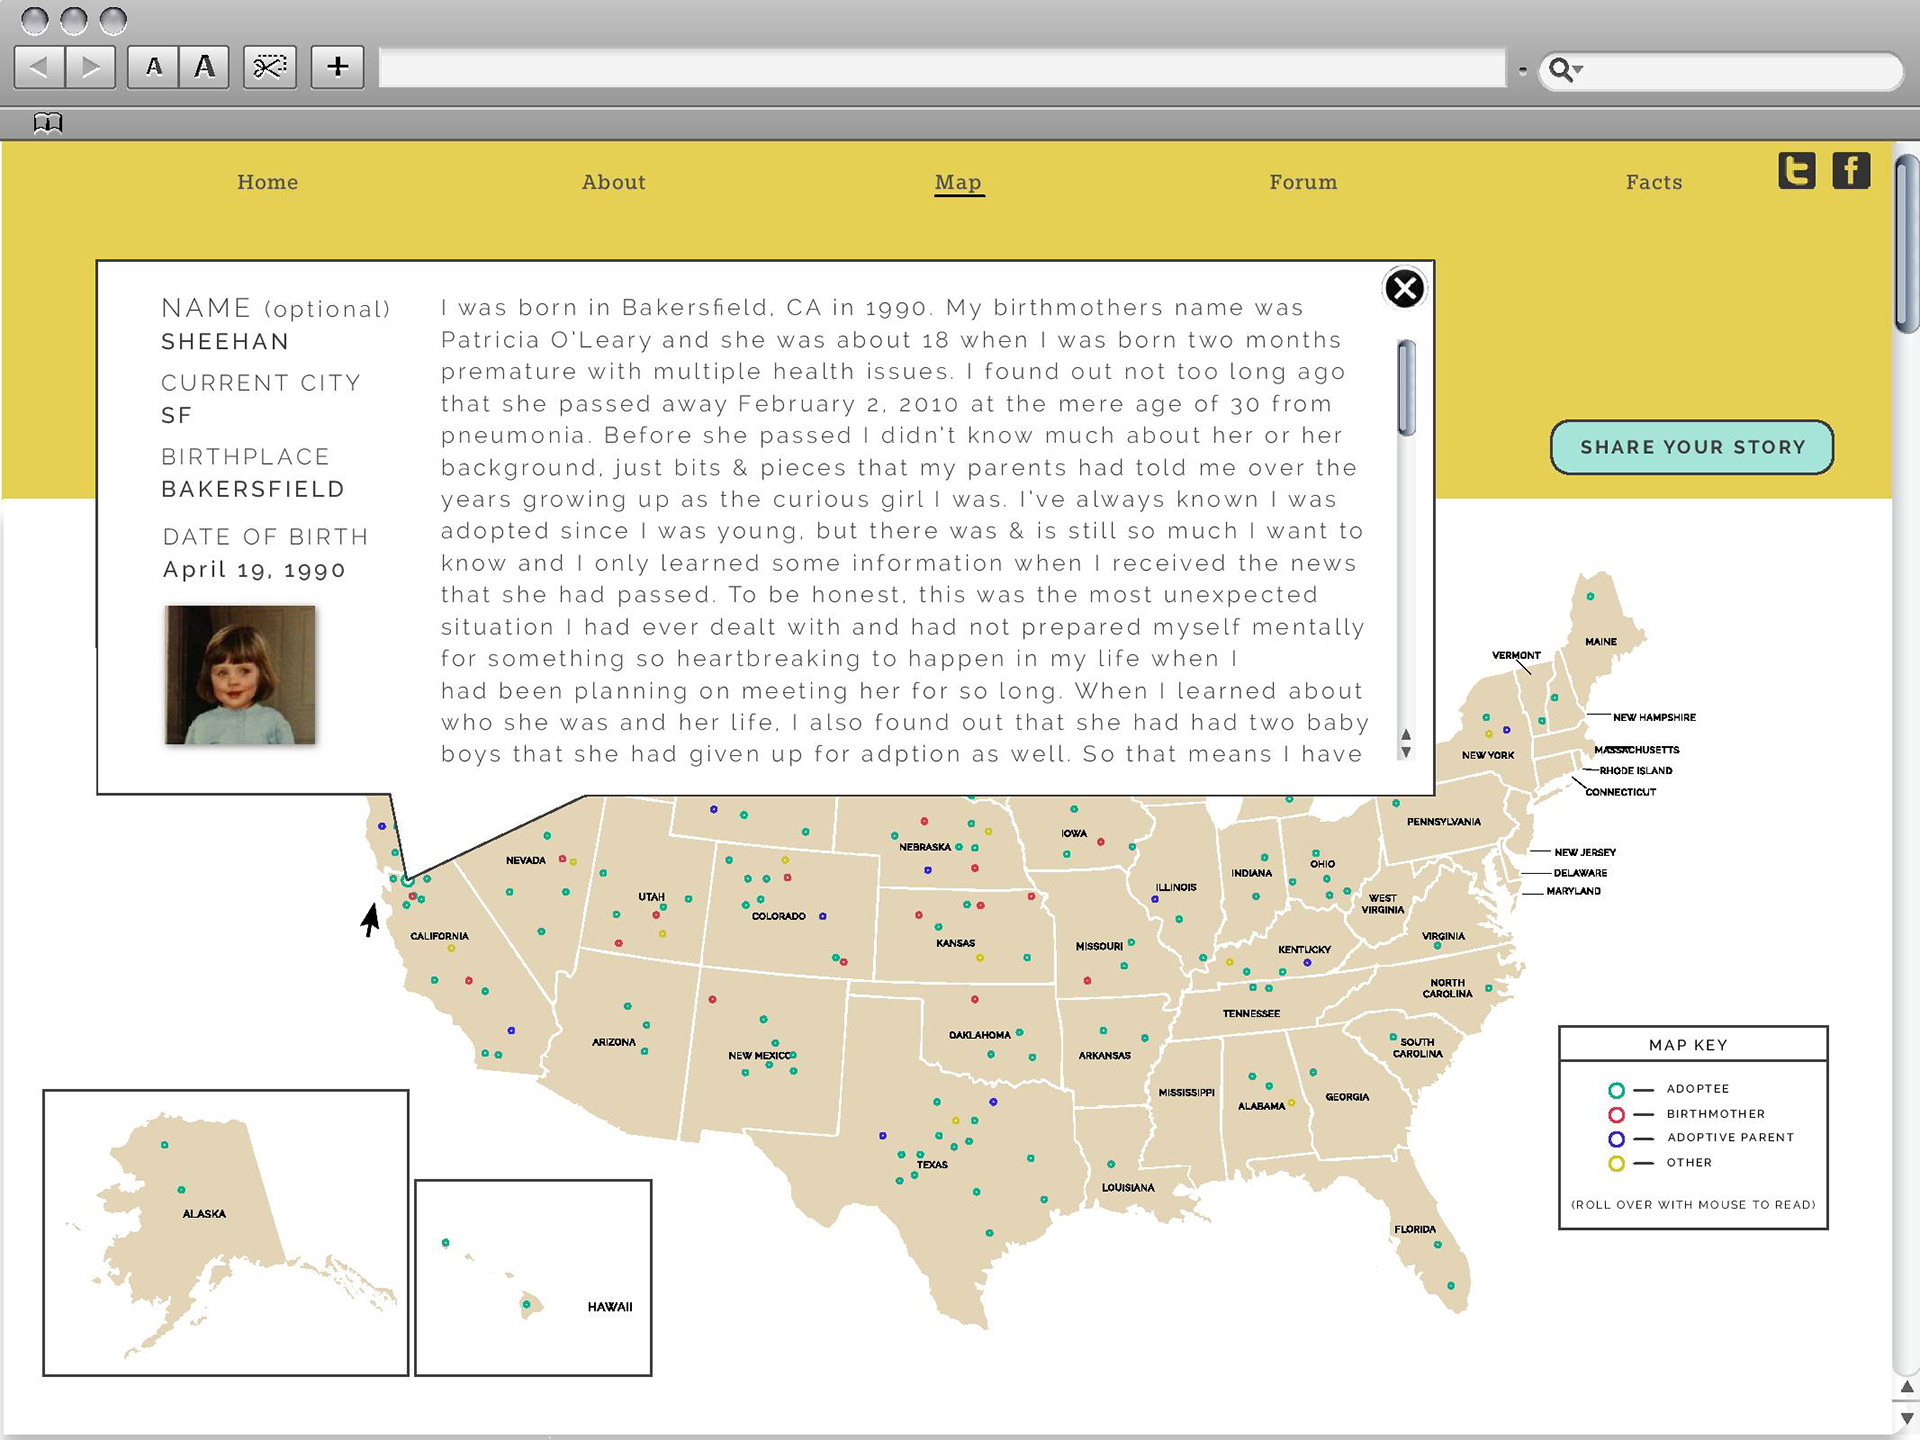1920x1440 pixels.
Task: Click the ALASKA label on the map
Action: (204, 1214)
